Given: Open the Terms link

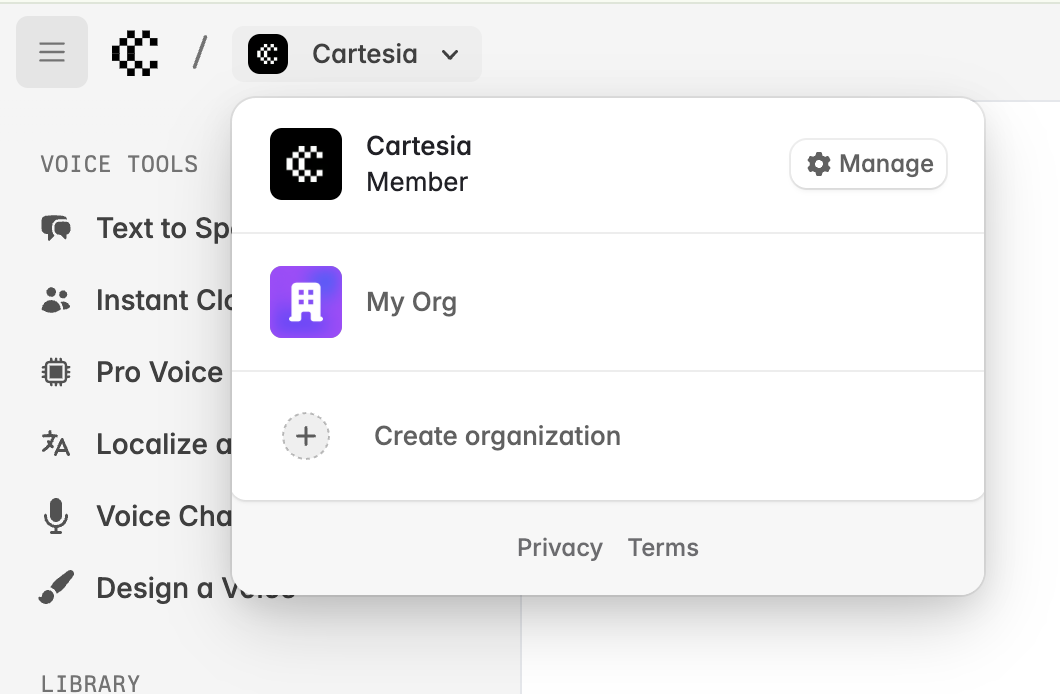Looking at the screenshot, I should pyautogui.click(x=663, y=548).
